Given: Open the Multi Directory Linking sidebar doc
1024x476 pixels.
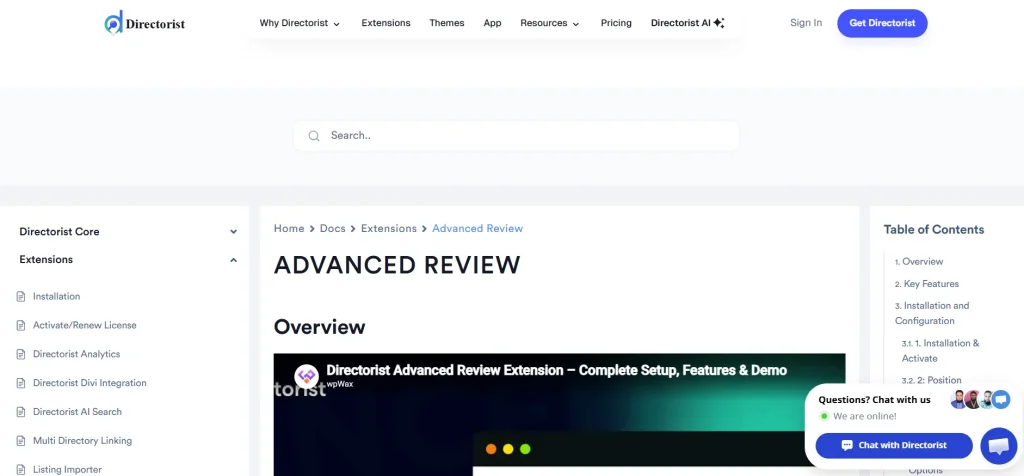Looking at the screenshot, I should pyautogui.click(x=82, y=441).
